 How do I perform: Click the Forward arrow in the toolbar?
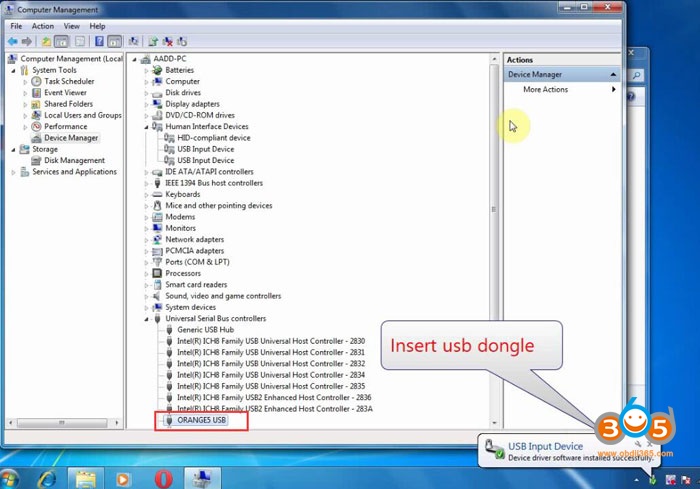point(27,42)
